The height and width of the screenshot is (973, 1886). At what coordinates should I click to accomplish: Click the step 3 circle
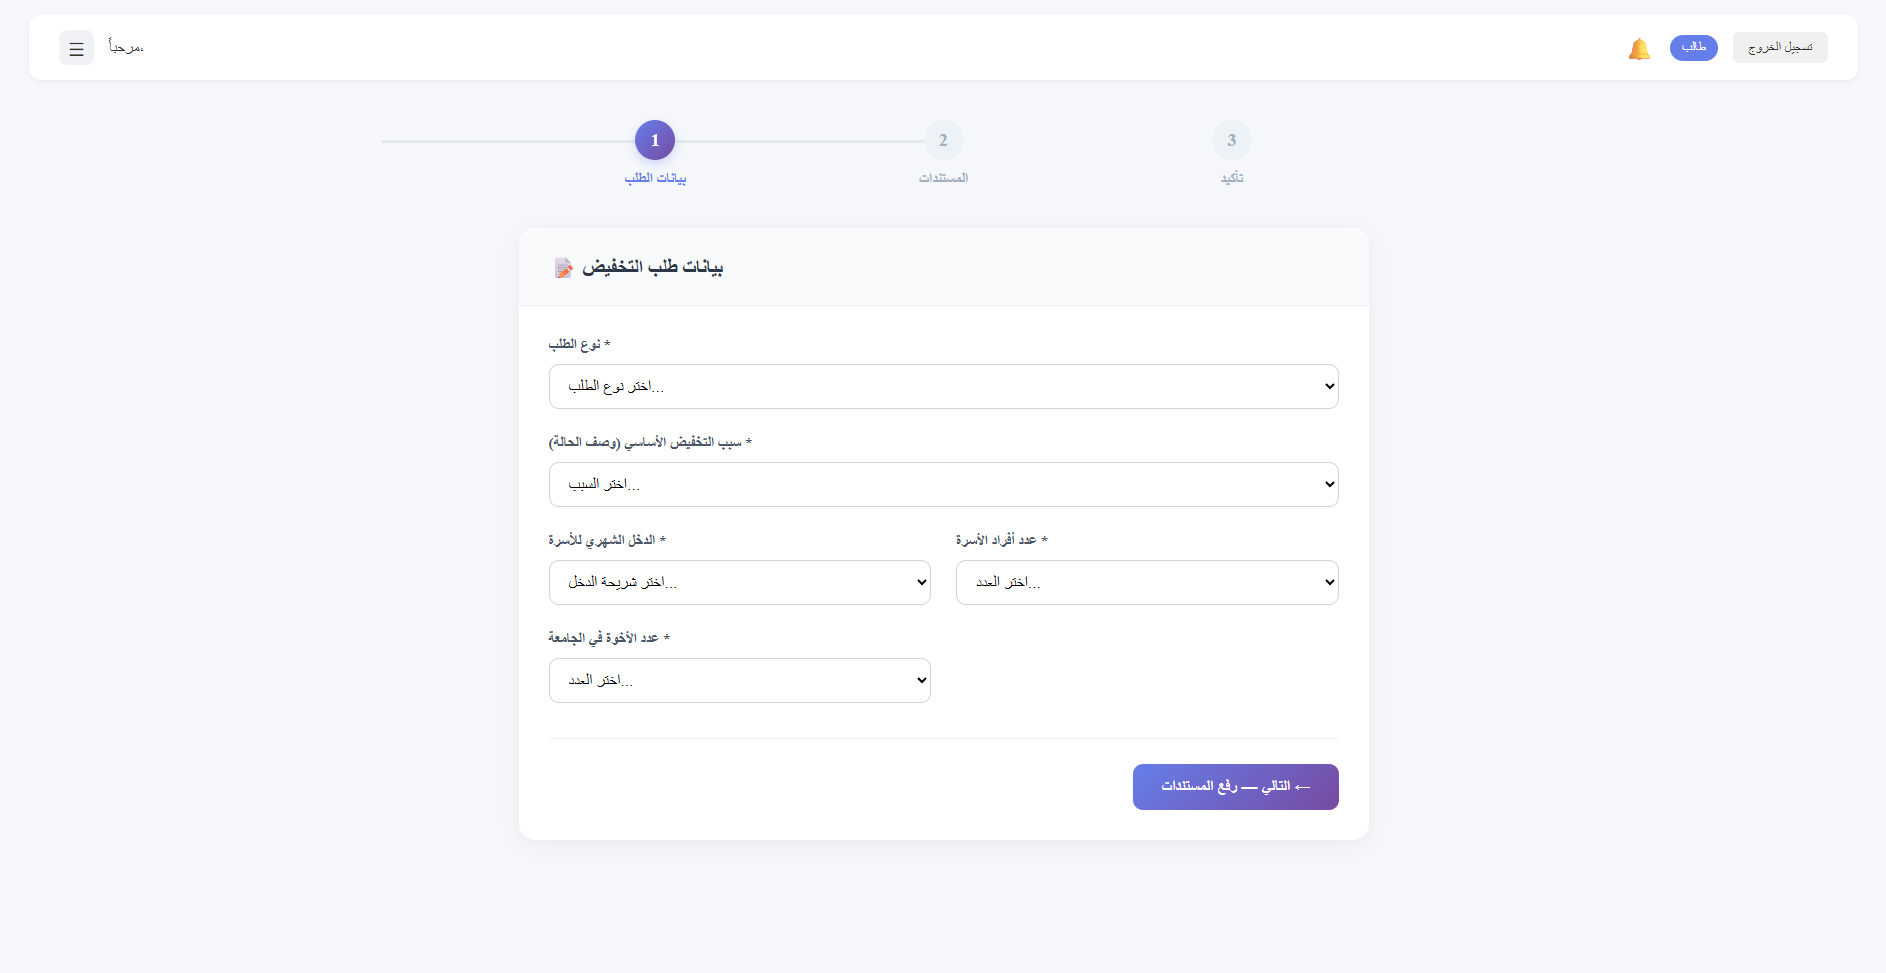(1231, 140)
